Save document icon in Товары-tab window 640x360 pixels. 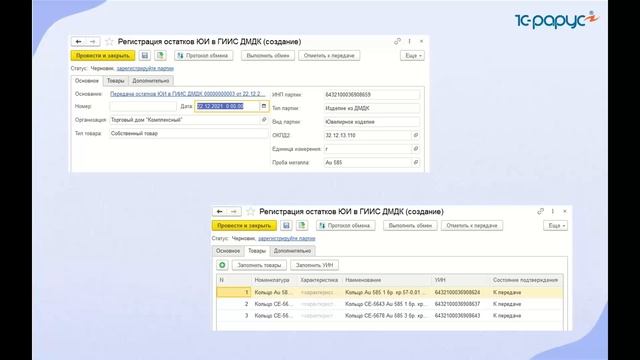(x=286, y=225)
